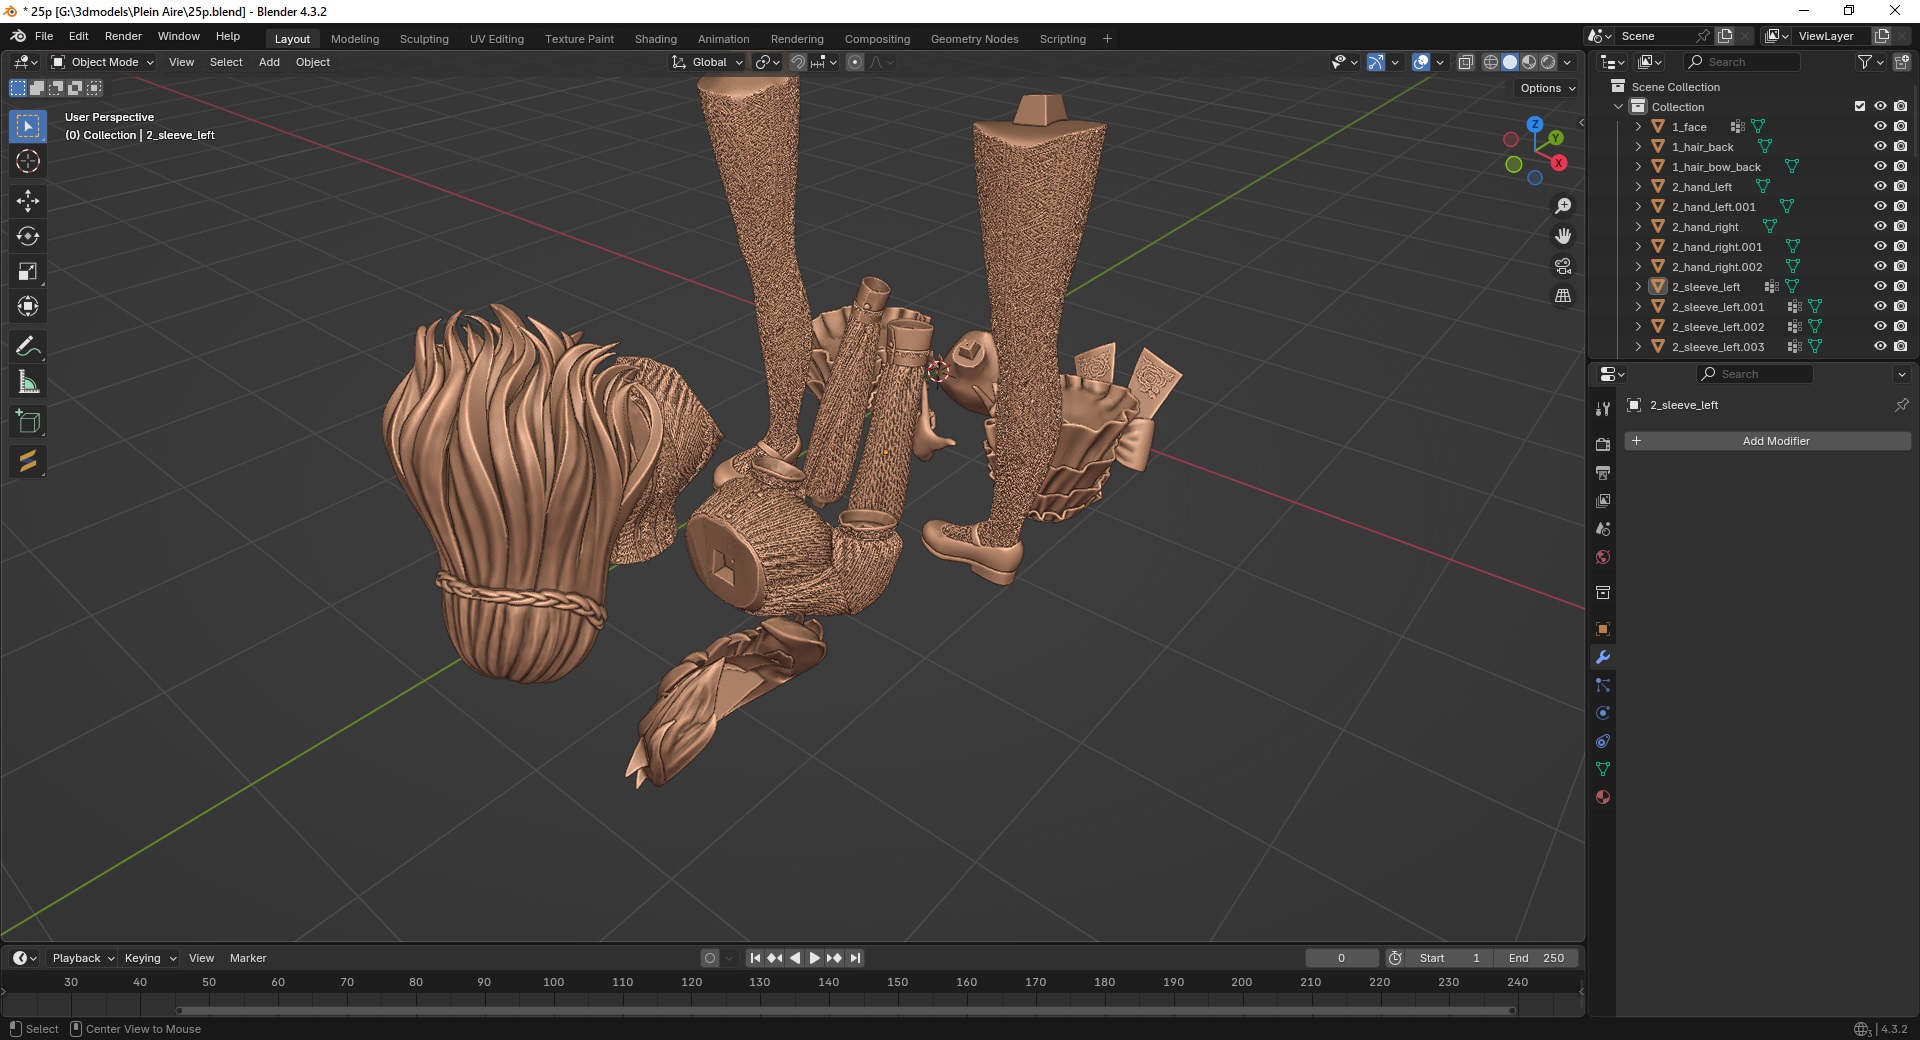Expand the 1_hair_back tree item
This screenshot has height=1040, width=1920.
click(x=1638, y=147)
